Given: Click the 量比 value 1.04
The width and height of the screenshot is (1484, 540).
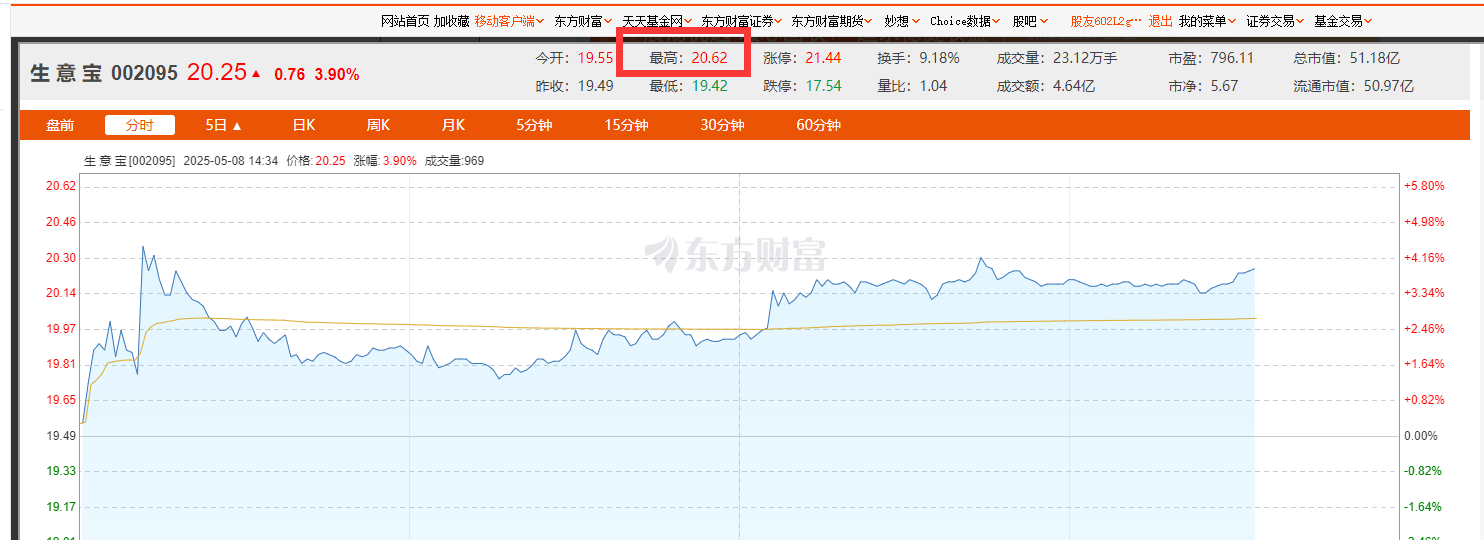Looking at the screenshot, I should click(933, 86).
